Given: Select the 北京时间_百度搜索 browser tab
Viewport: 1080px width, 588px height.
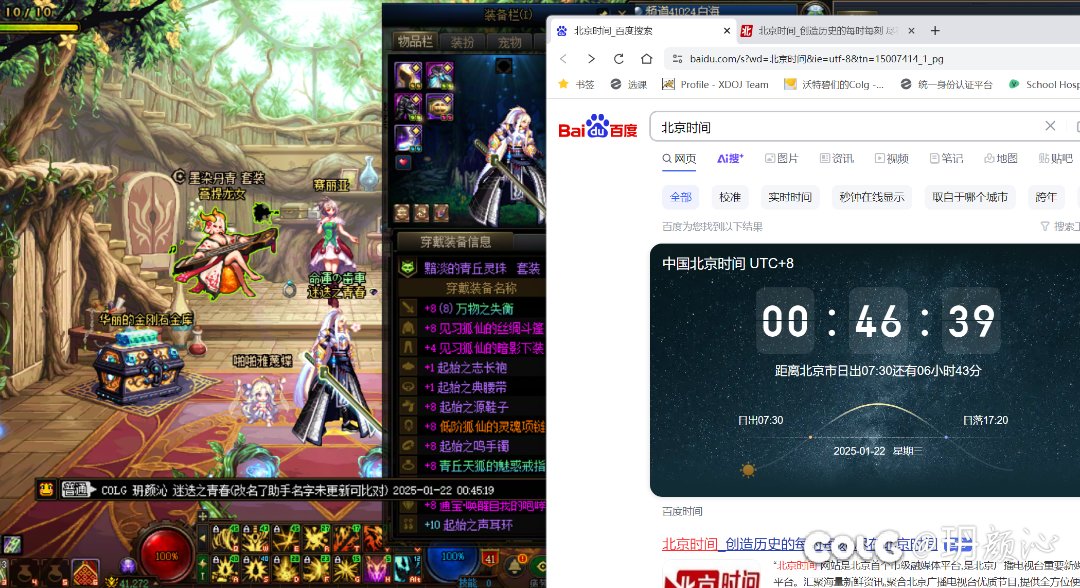Looking at the screenshot, I should coord(643,30).
